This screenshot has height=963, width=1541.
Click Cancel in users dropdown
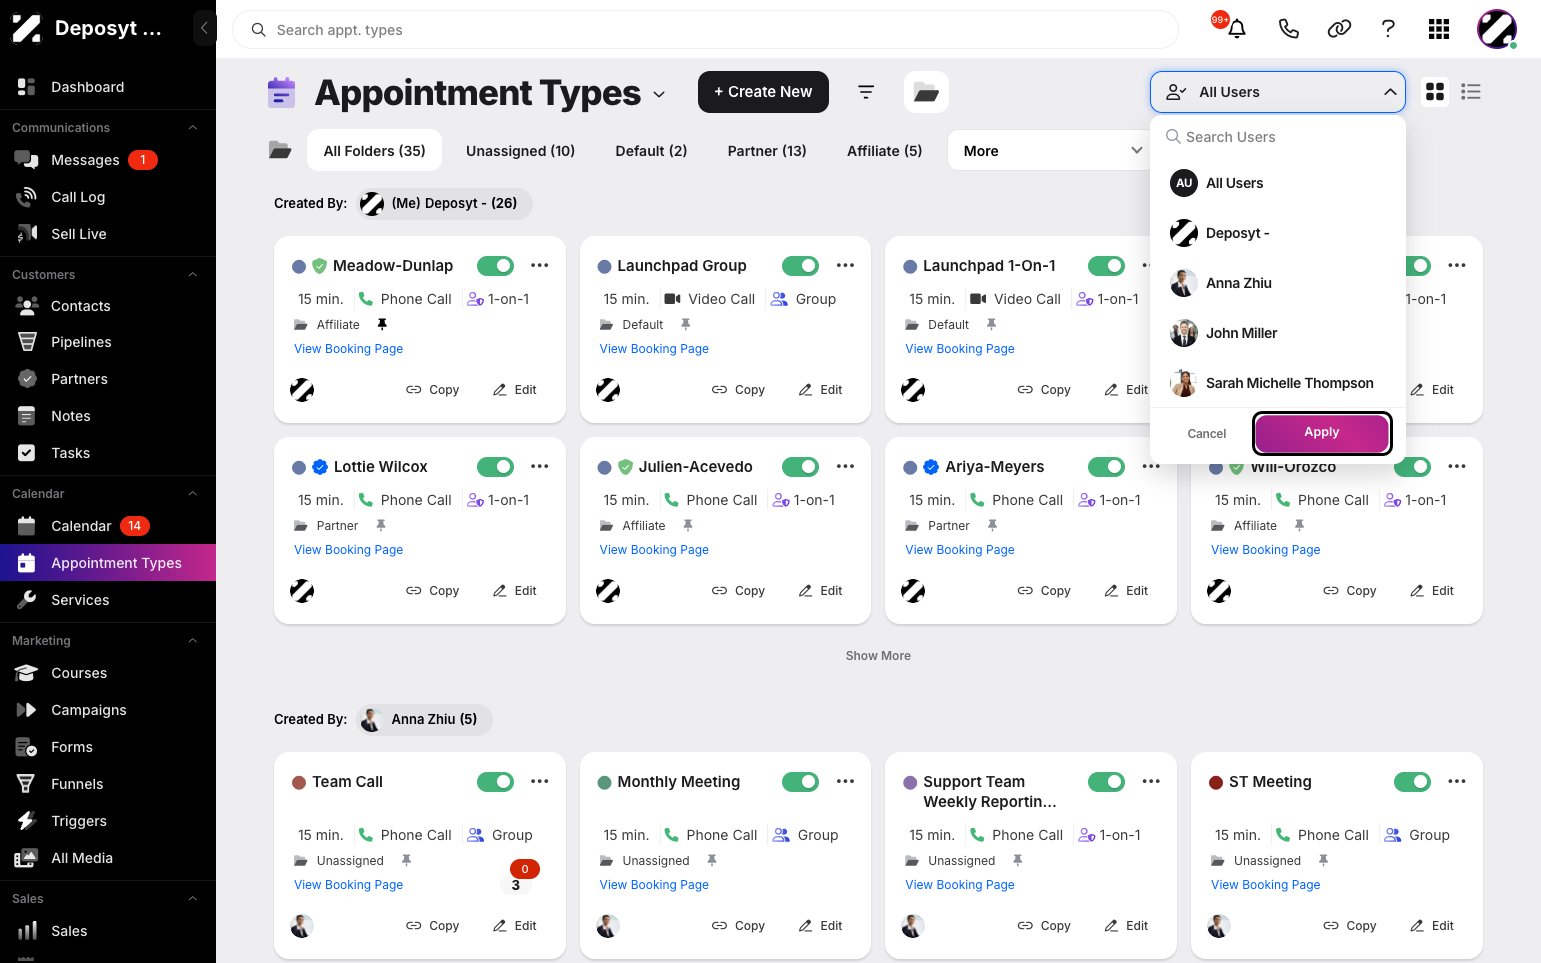pos(1206,434)
